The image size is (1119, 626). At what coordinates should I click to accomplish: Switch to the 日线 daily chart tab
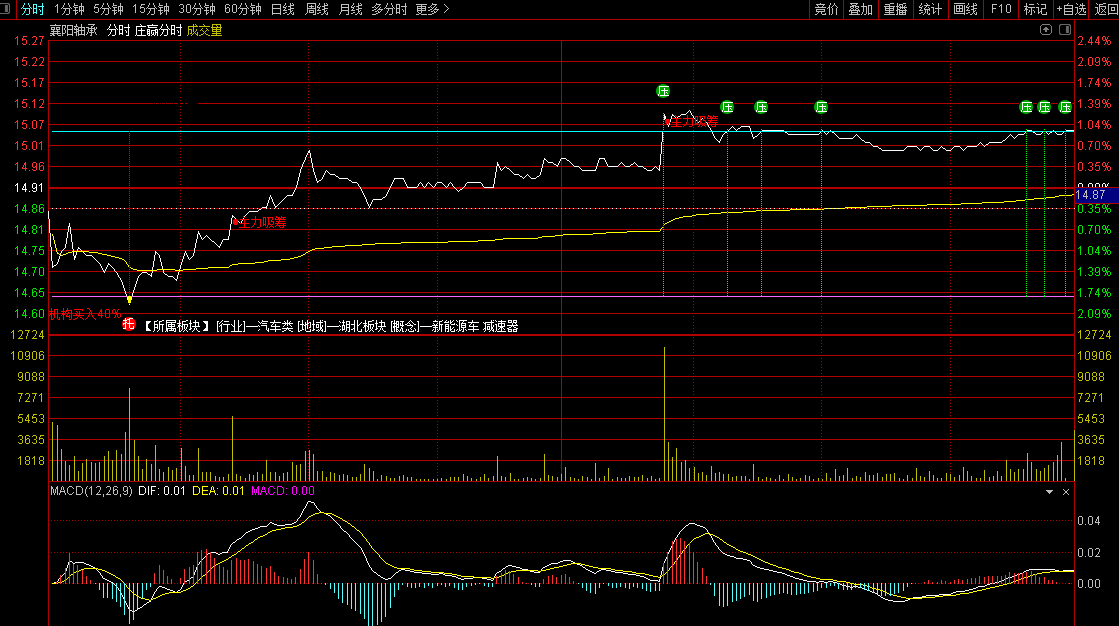point(283,9)
